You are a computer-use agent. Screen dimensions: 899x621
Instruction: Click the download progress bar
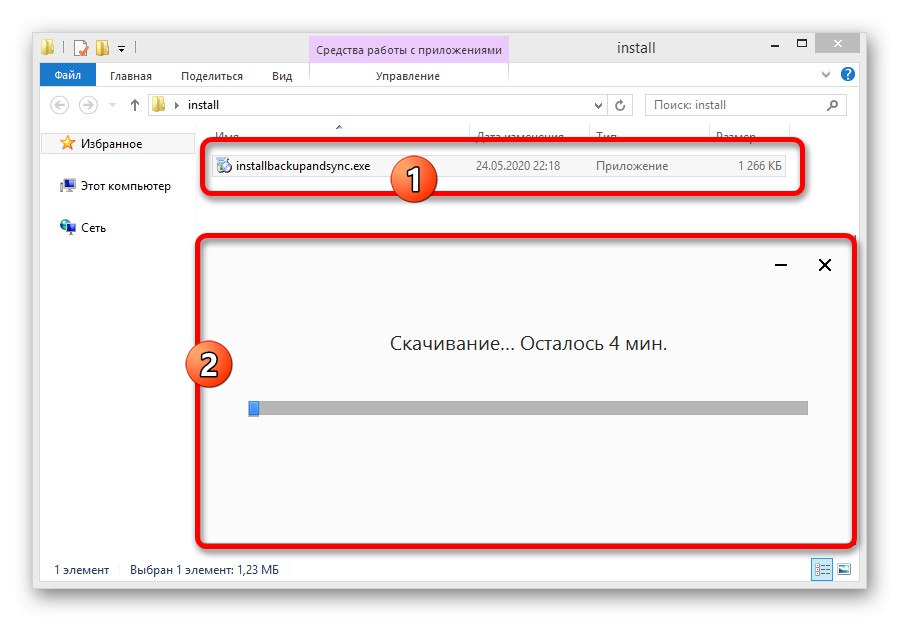coord(528,408)
